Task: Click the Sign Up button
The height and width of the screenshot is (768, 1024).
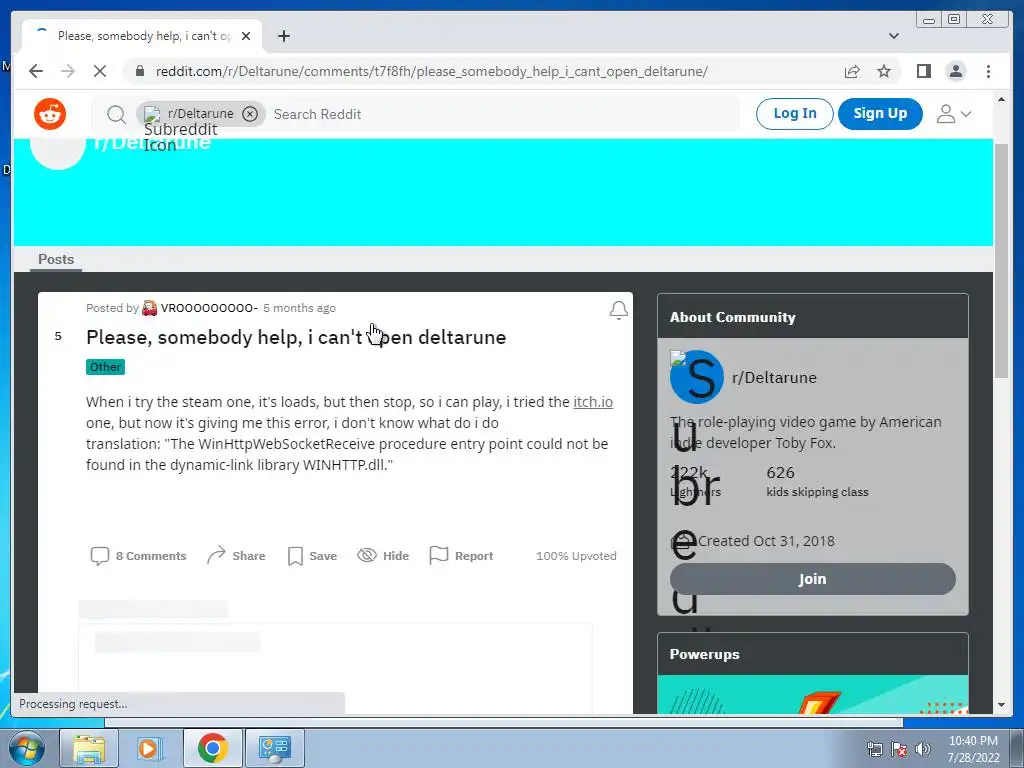Action: [880, 114]
